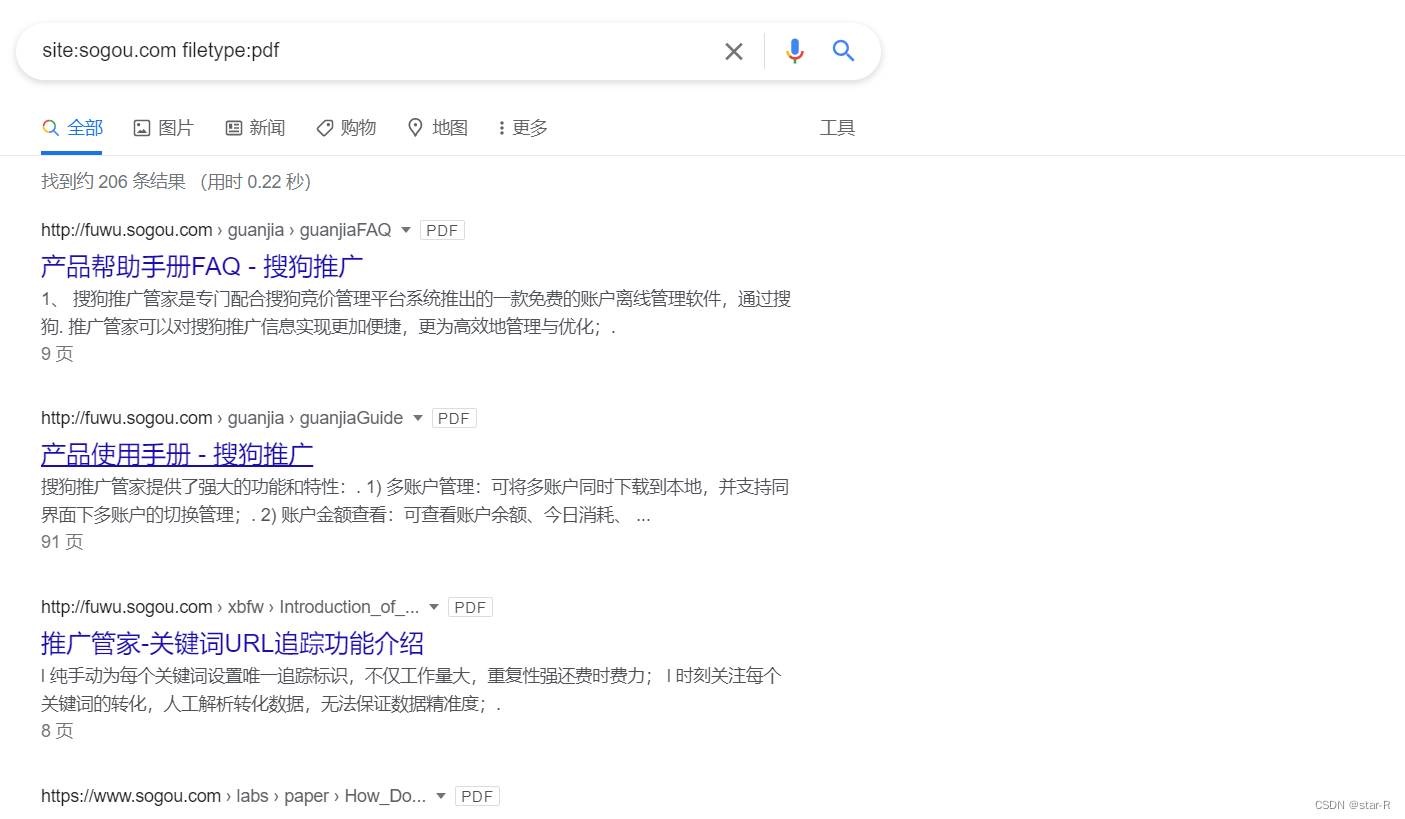Click the URL text ending in guanjiaFAQ
Viewport: 1405px width, 819px height.
coord(216,230)
